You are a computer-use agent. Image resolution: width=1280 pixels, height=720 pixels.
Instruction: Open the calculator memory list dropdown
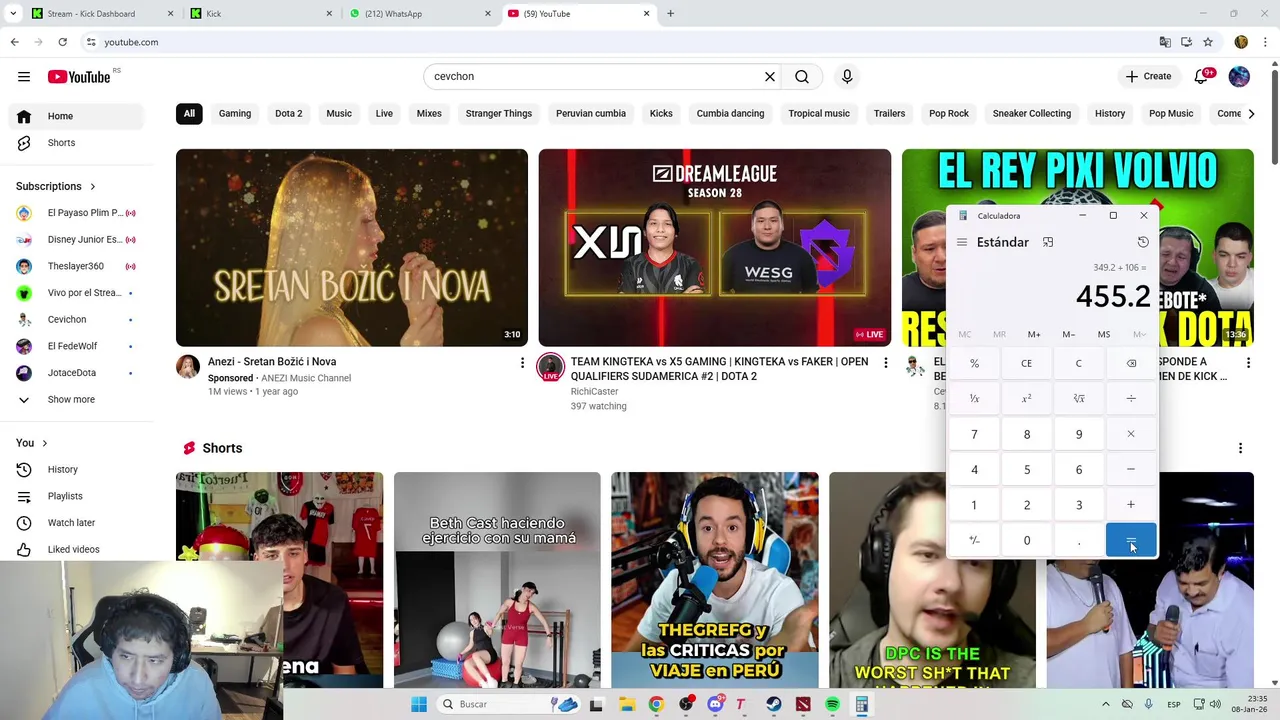point(1139,334)
